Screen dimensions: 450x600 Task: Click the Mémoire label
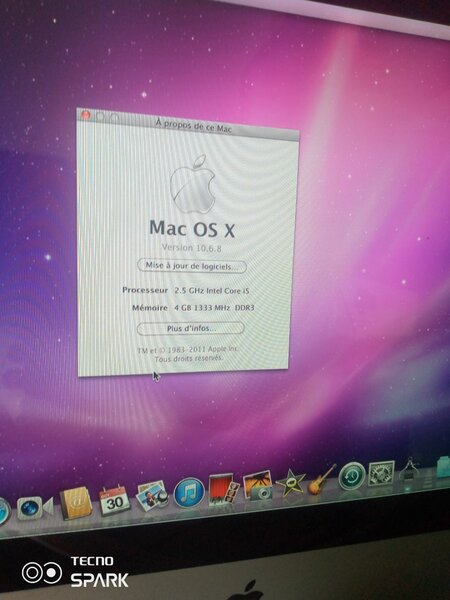pyautogui.click(x=150, y=307)
